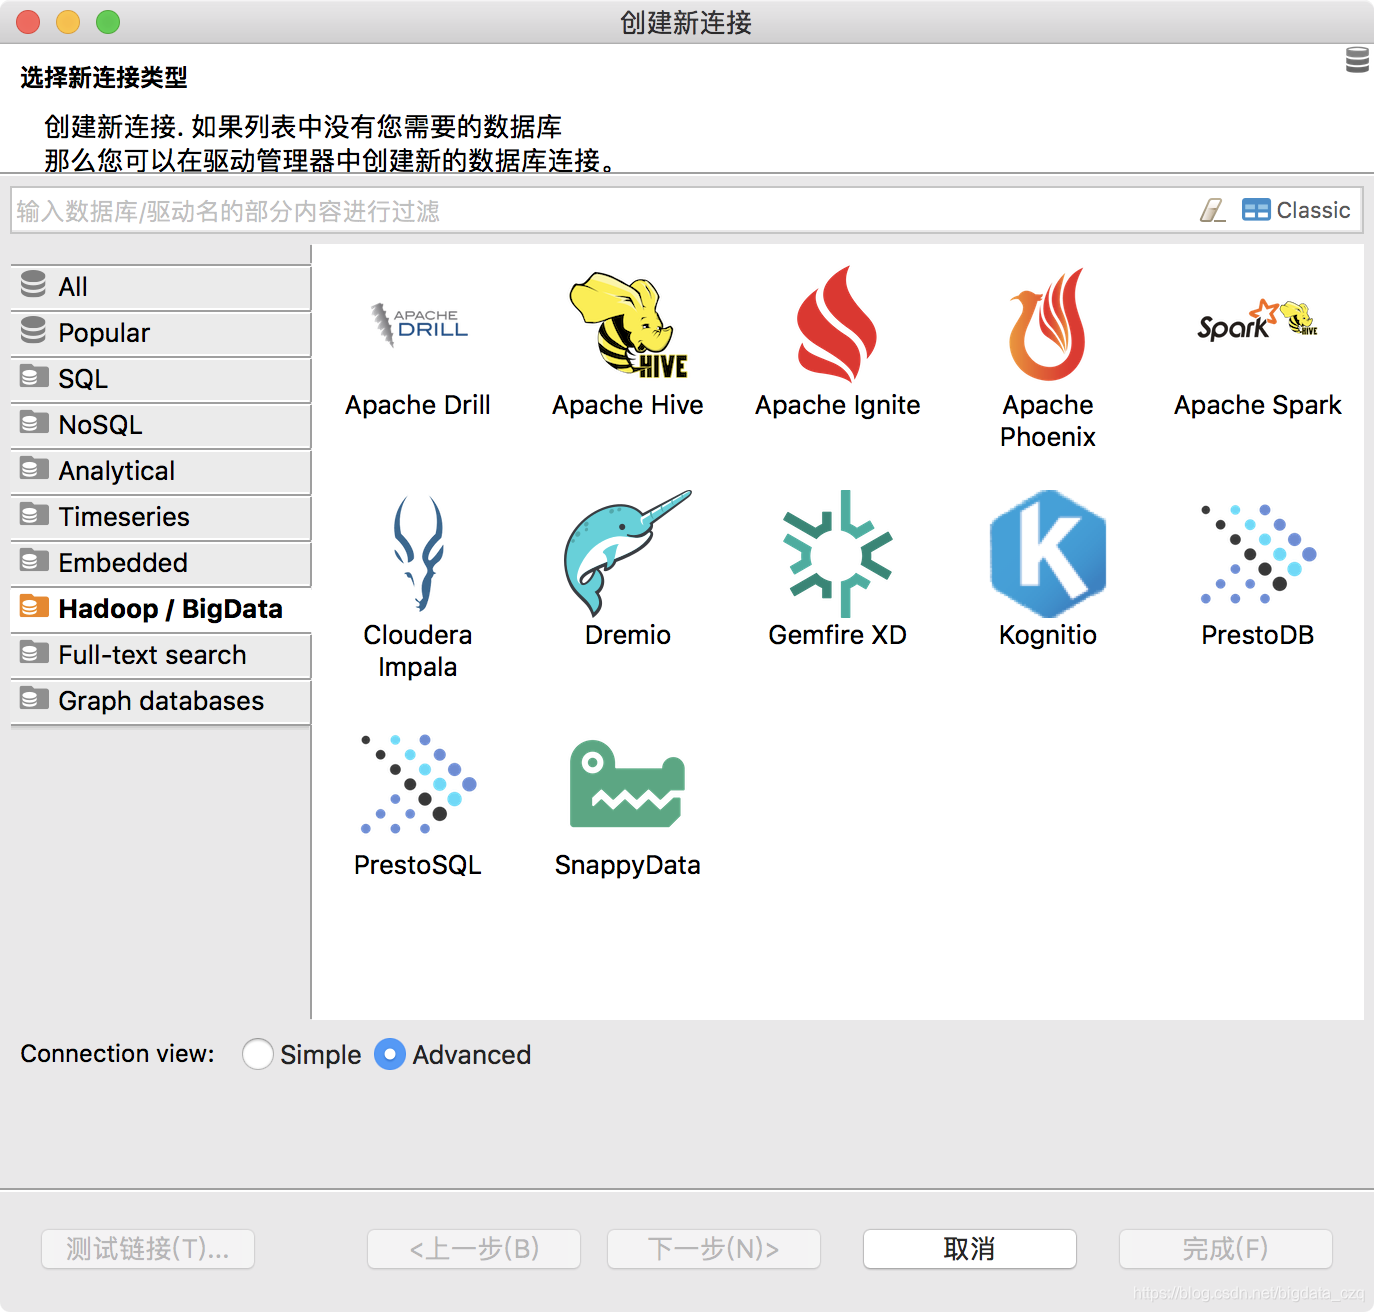Click the 下一步(N)> next button
Image resolution: width=1374 pixels, height=1312 pixels.
tap(714, 1249)
